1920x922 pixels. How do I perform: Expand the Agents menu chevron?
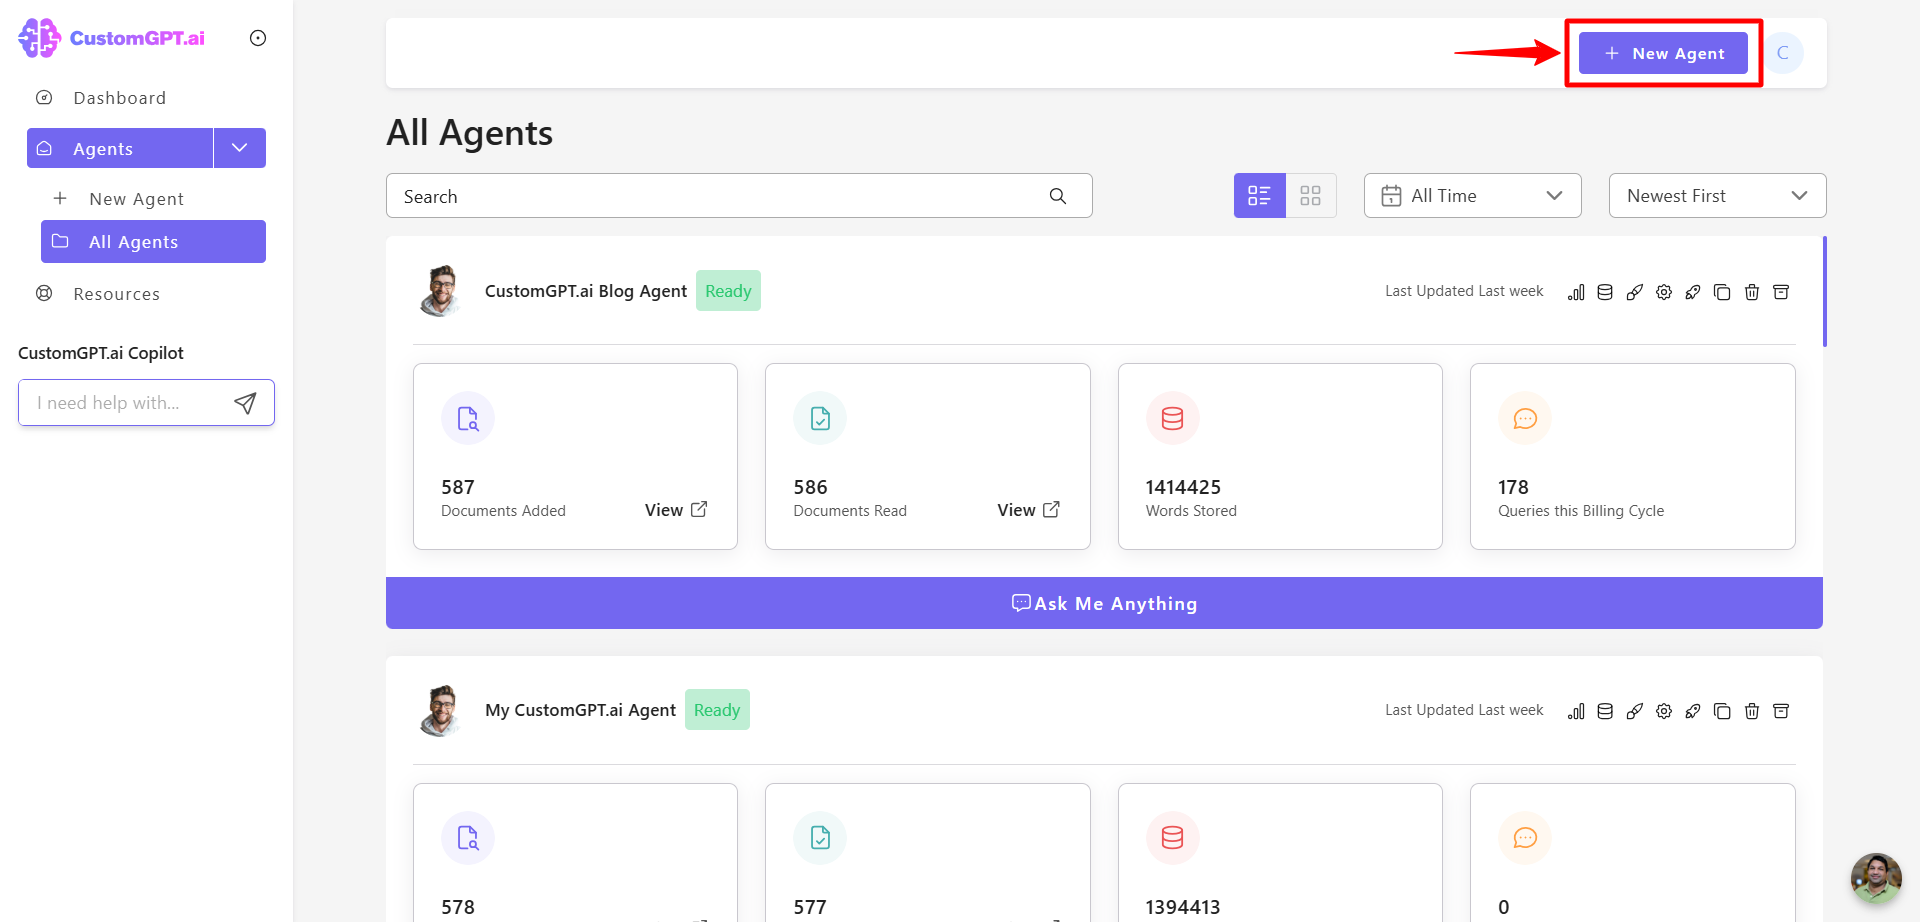point(240,148)
